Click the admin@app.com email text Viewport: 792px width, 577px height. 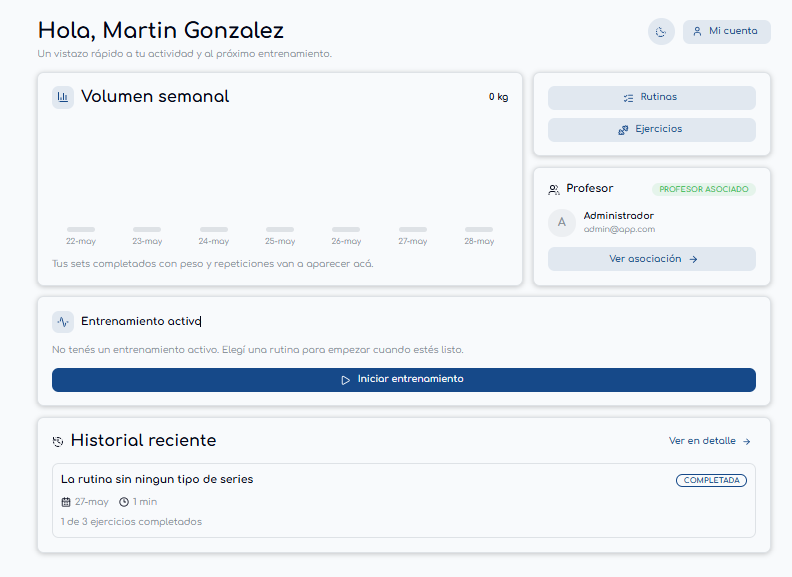pyautogui.click(x=619, y=229)
